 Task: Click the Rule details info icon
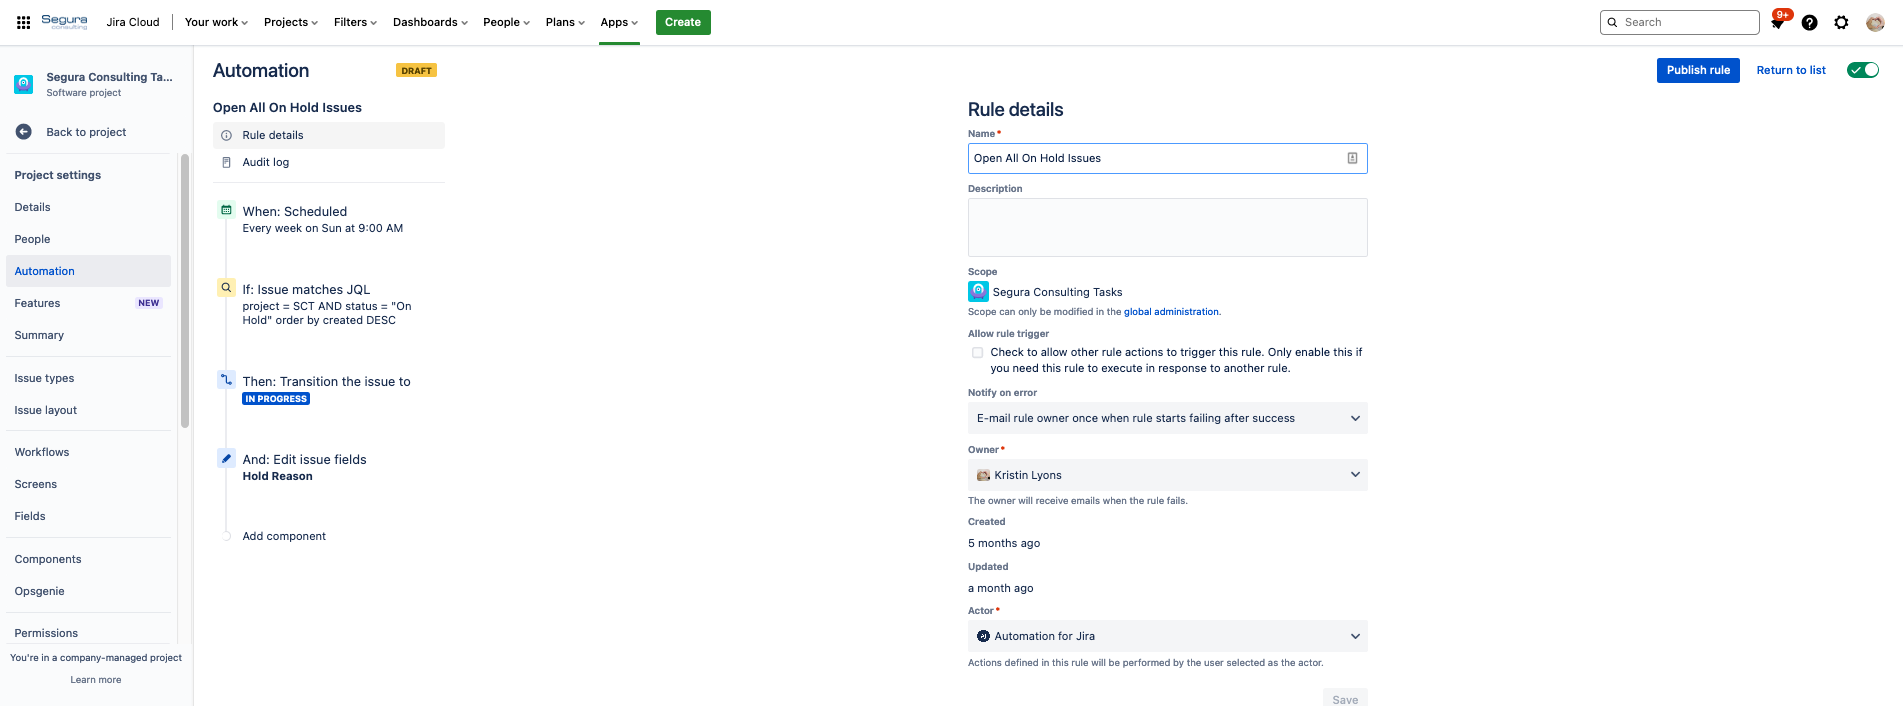pos(227,135)
